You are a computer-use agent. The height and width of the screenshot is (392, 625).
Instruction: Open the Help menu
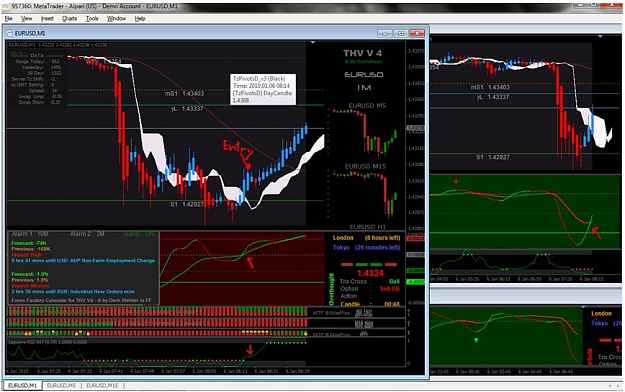point(140,18)
